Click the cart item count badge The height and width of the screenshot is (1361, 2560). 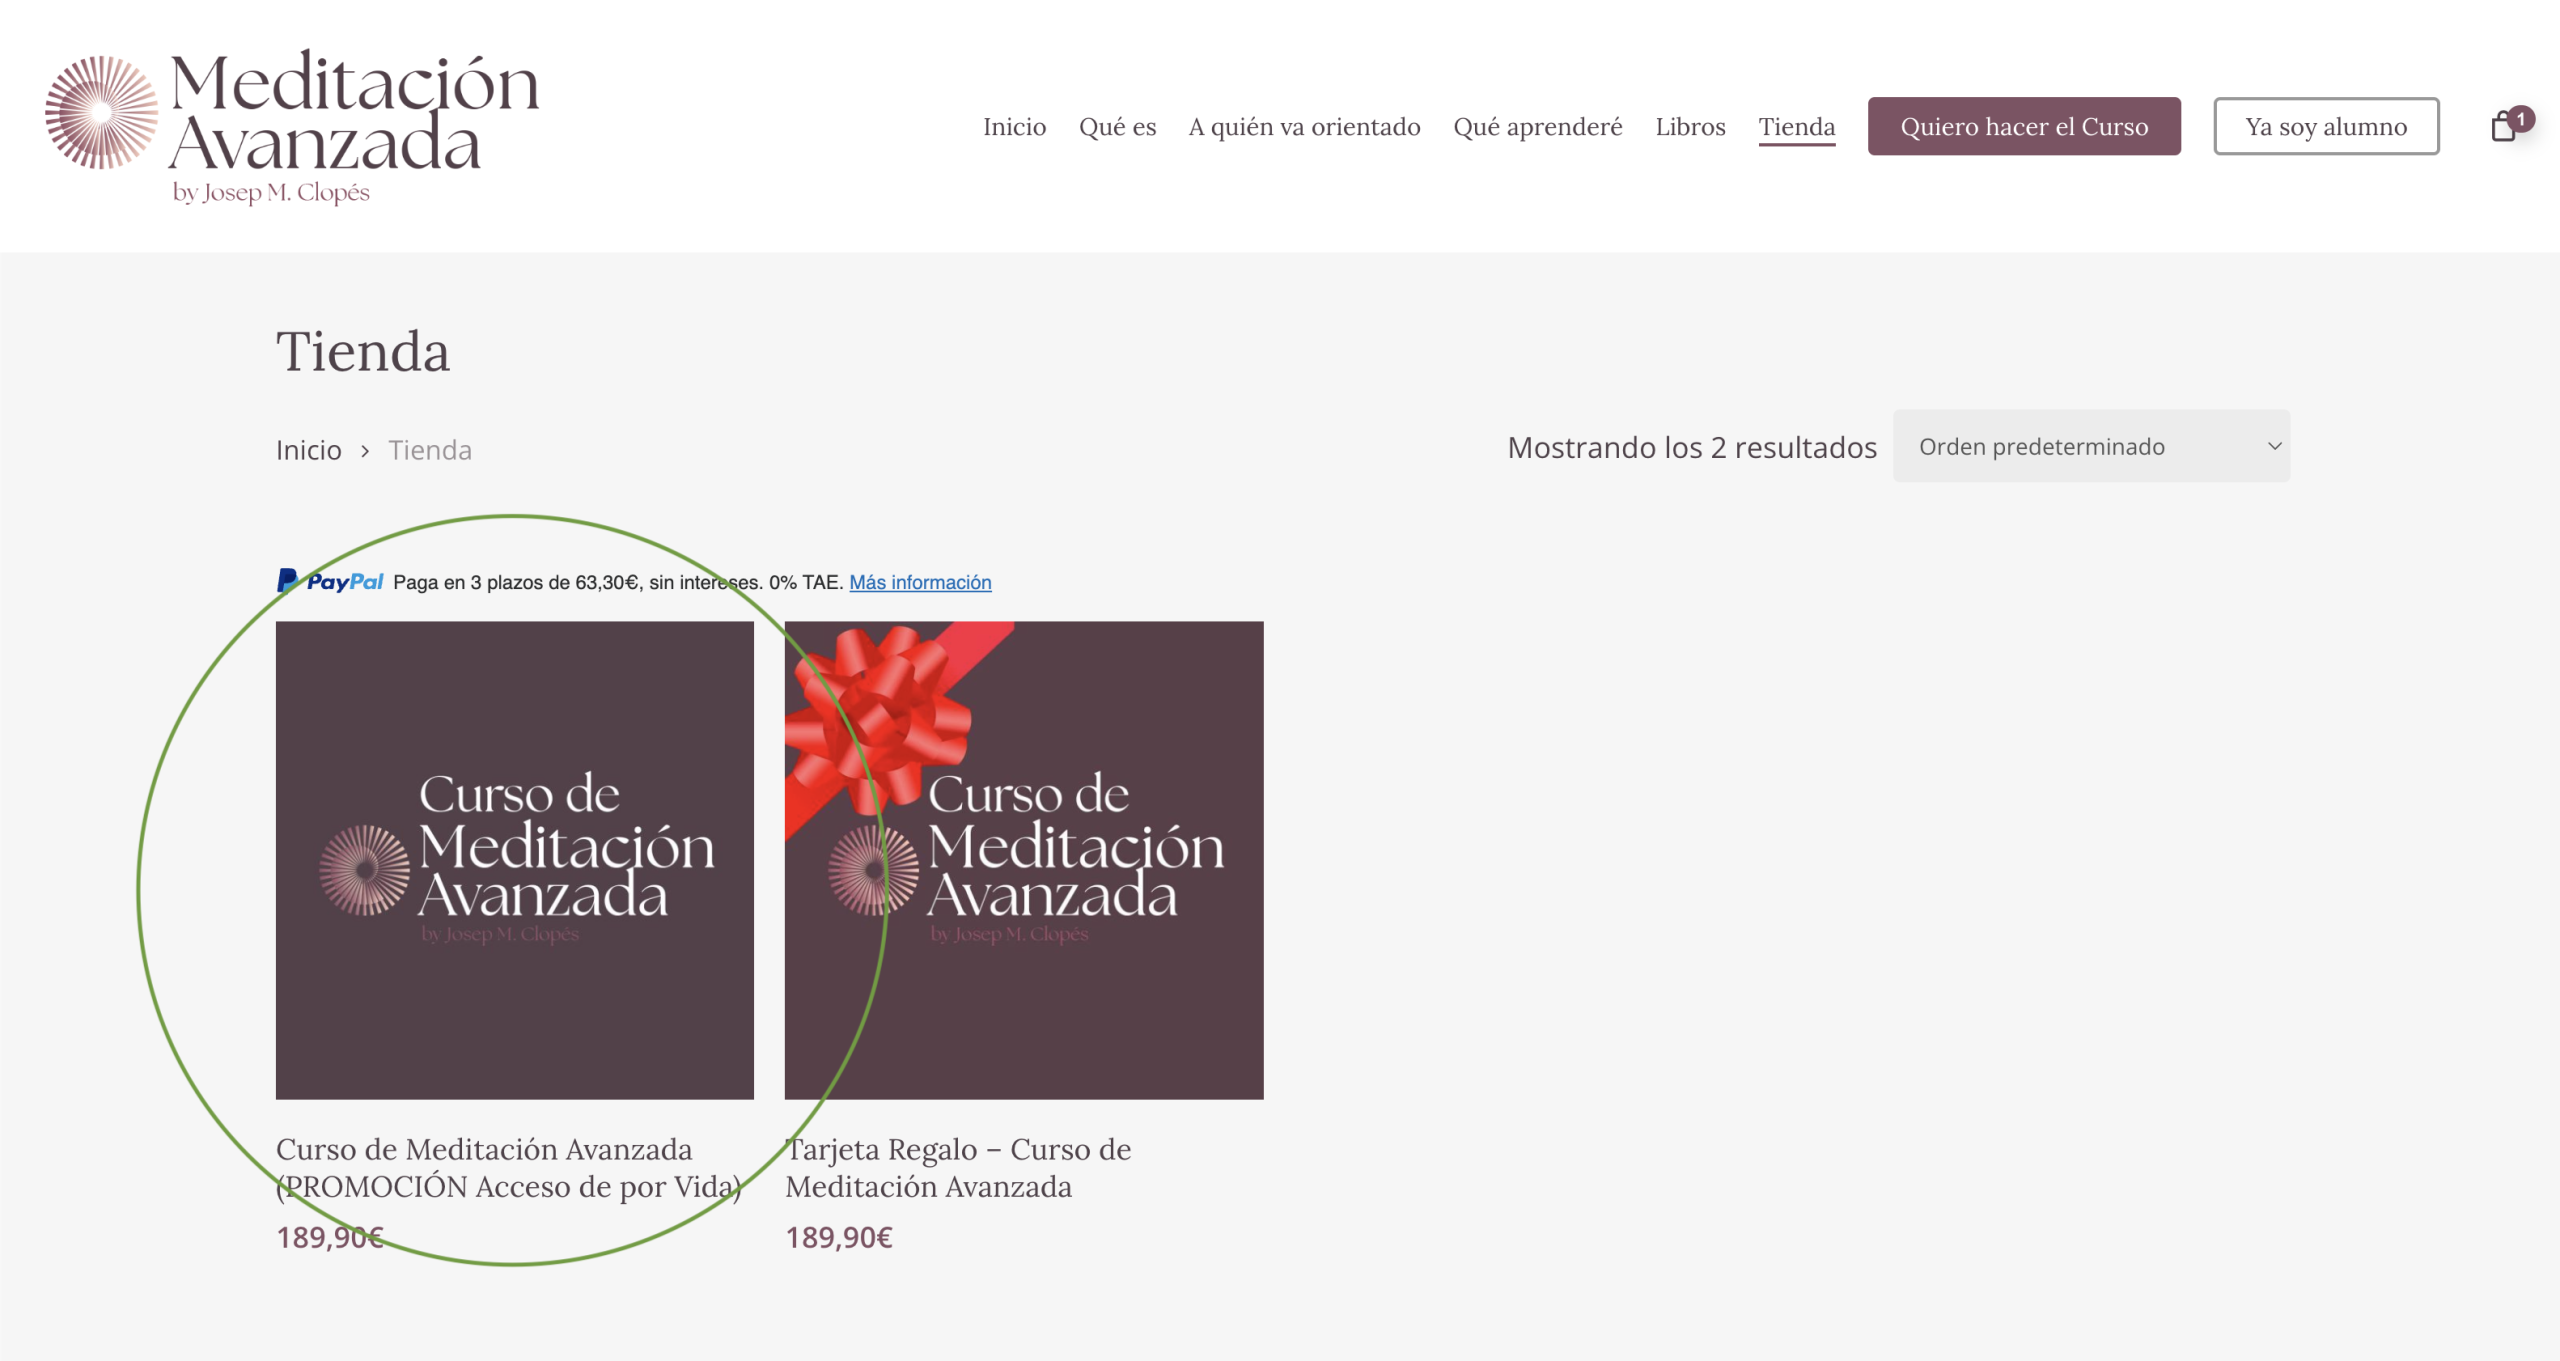click(x=2521, y=118)
